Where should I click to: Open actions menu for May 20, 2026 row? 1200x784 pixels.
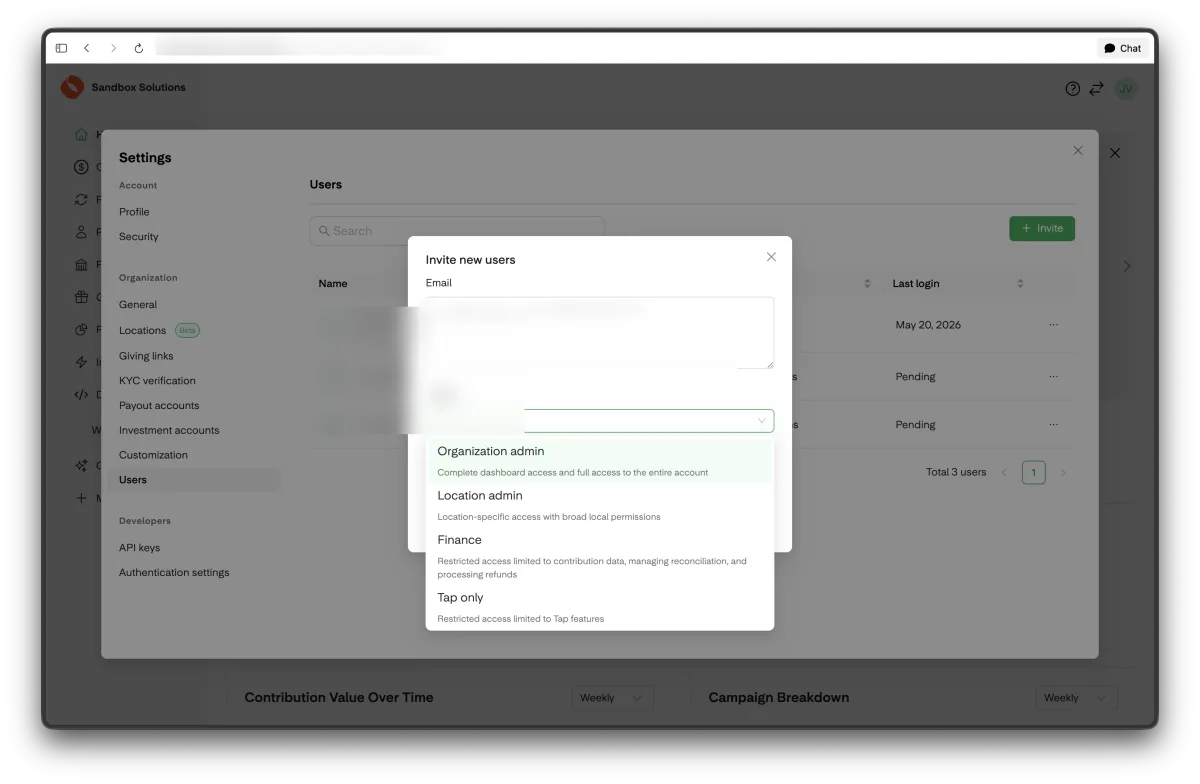click(1053, 325)
